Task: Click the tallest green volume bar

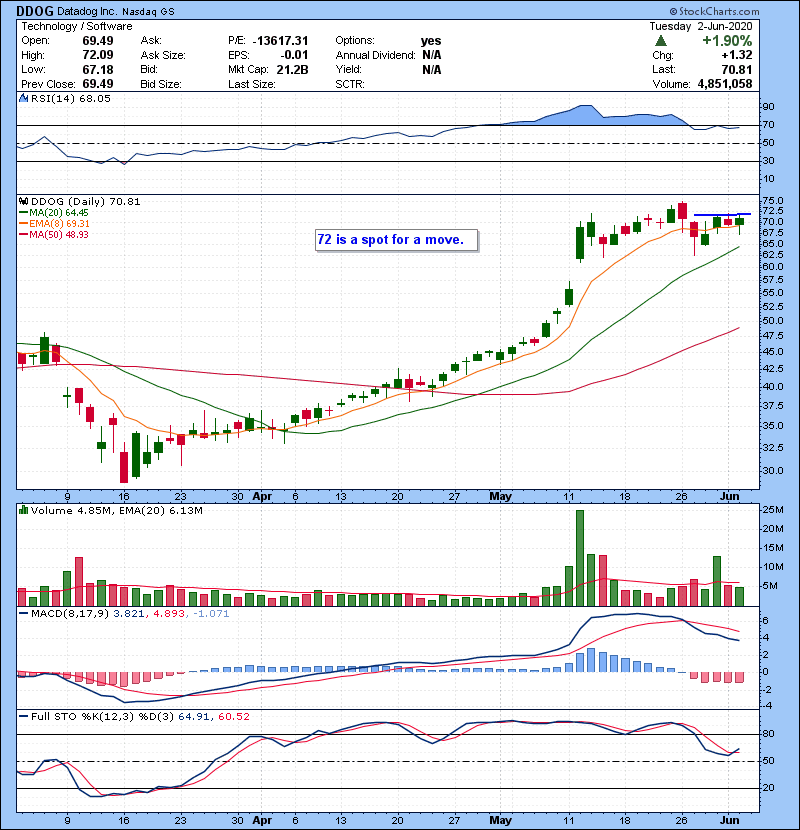Action: coord(580,558)
